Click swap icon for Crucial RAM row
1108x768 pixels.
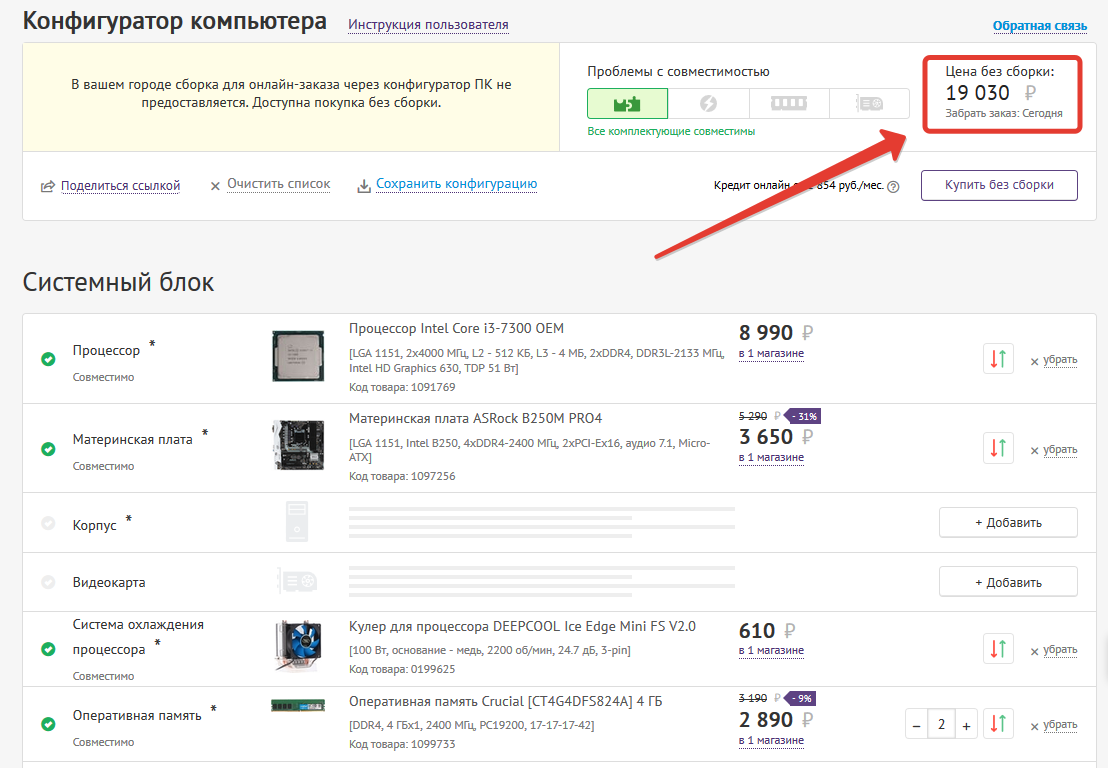point(998,724)
